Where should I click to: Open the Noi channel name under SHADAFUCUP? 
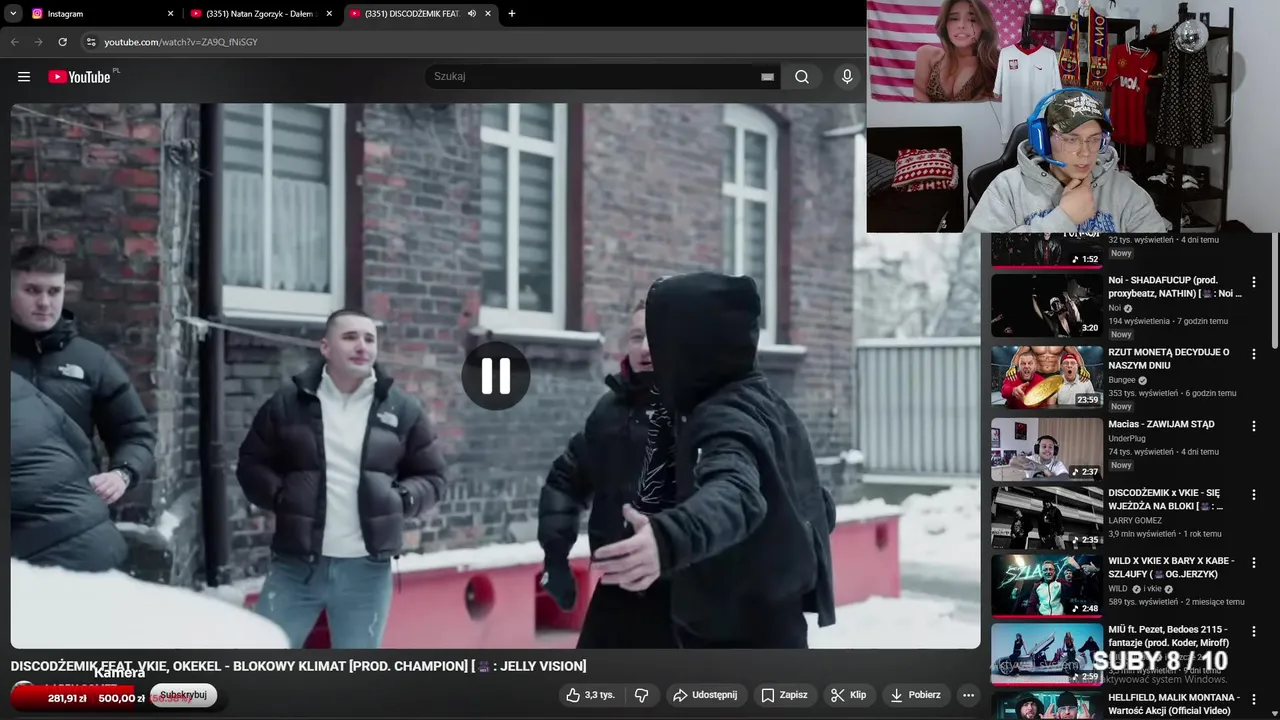(1115, 308)
